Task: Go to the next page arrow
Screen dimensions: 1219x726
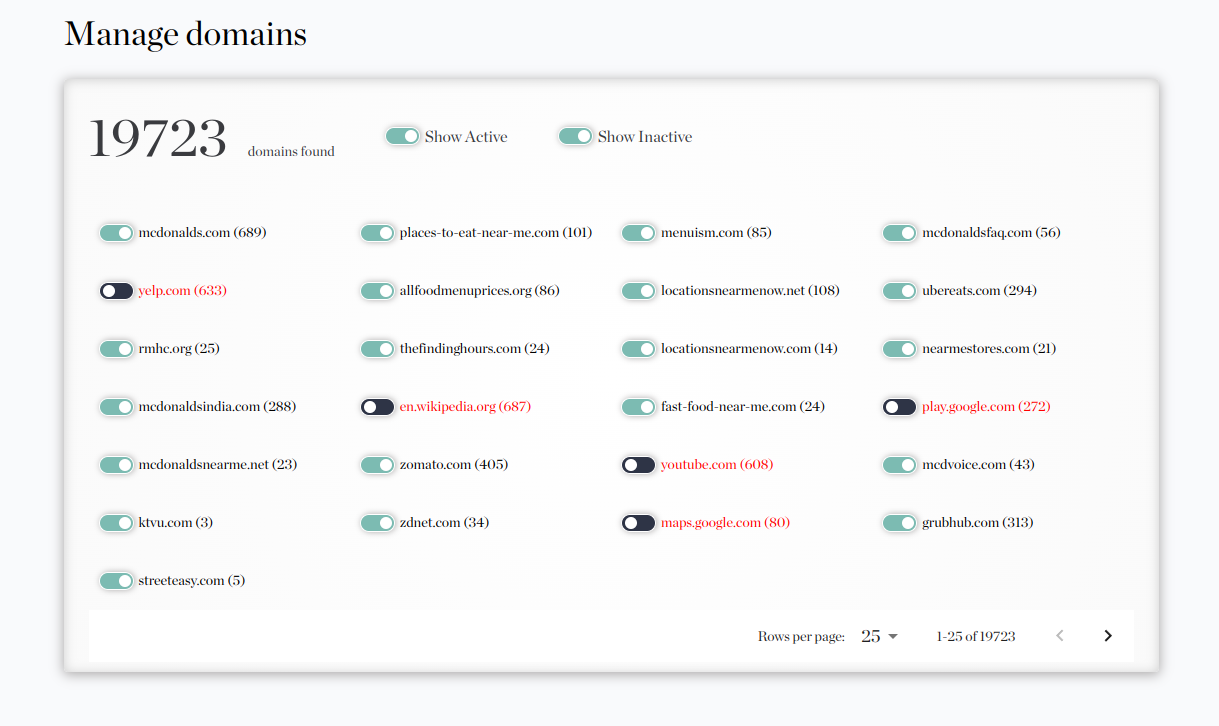Action: pos(1107,636)
